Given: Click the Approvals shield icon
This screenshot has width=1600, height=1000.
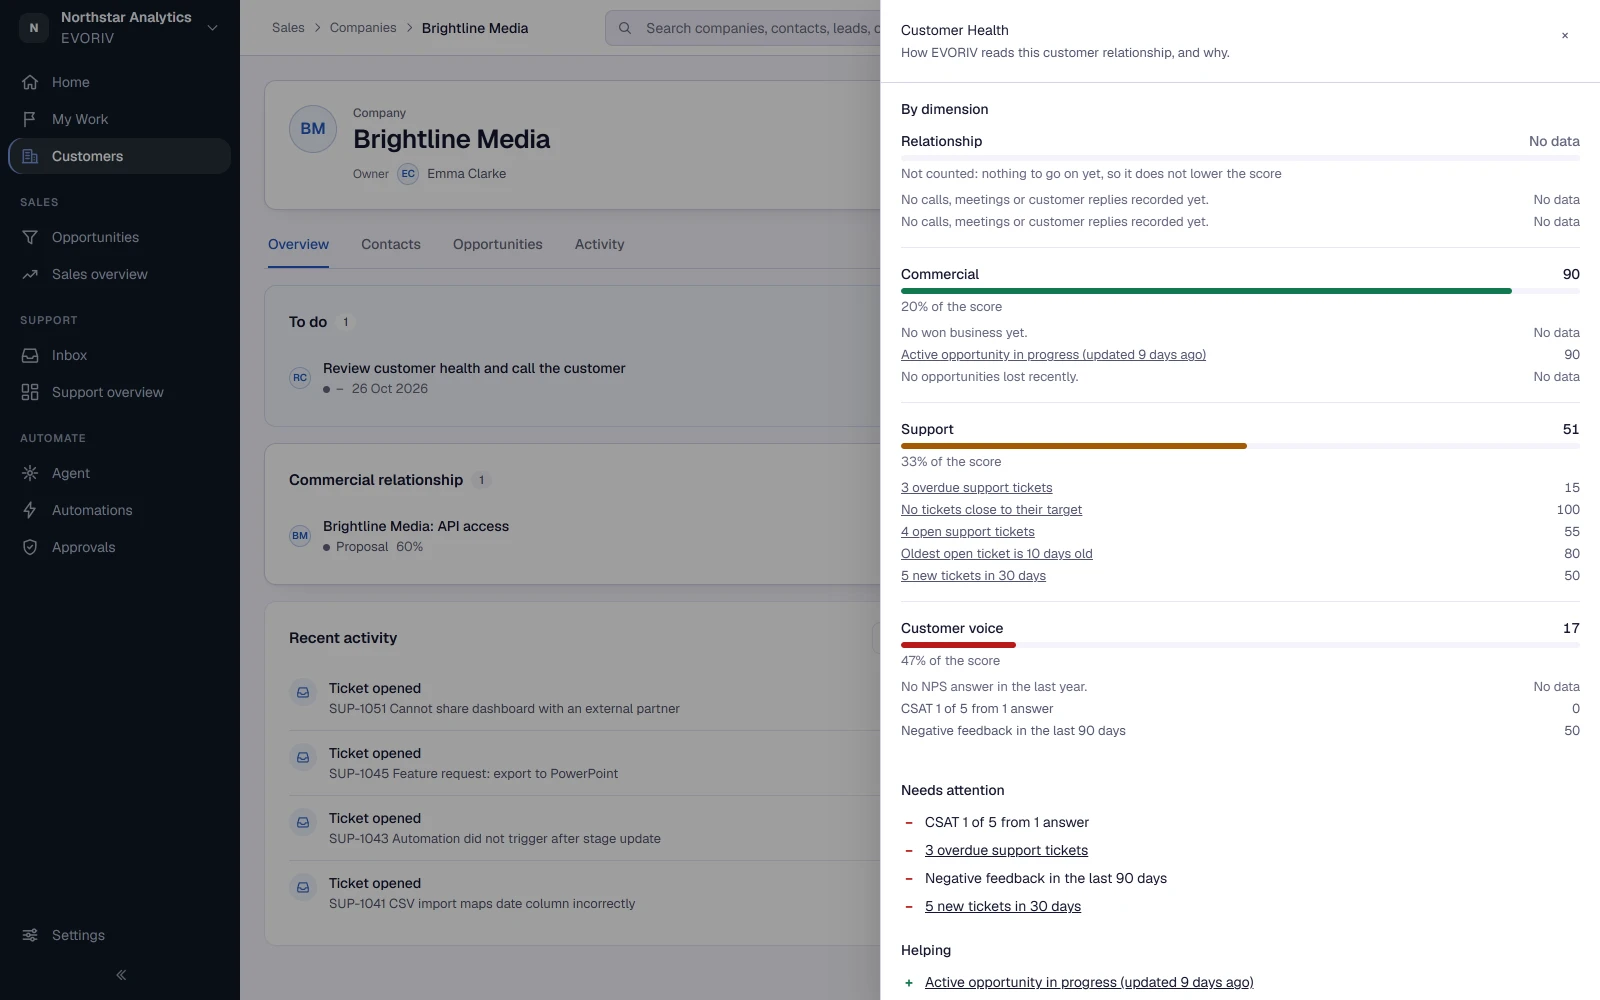Looking at the screenshot, I should [x=30, y=547].
